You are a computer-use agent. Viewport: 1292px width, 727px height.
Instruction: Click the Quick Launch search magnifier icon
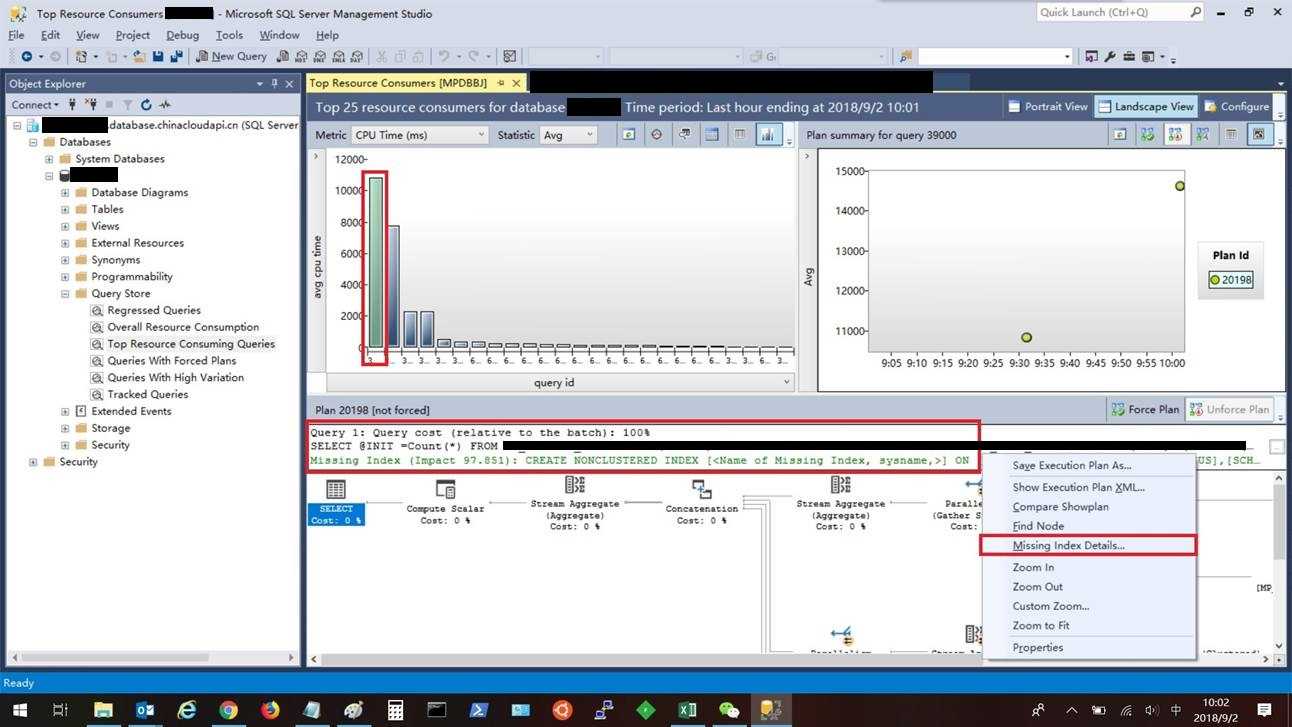tap(1196, 12)
